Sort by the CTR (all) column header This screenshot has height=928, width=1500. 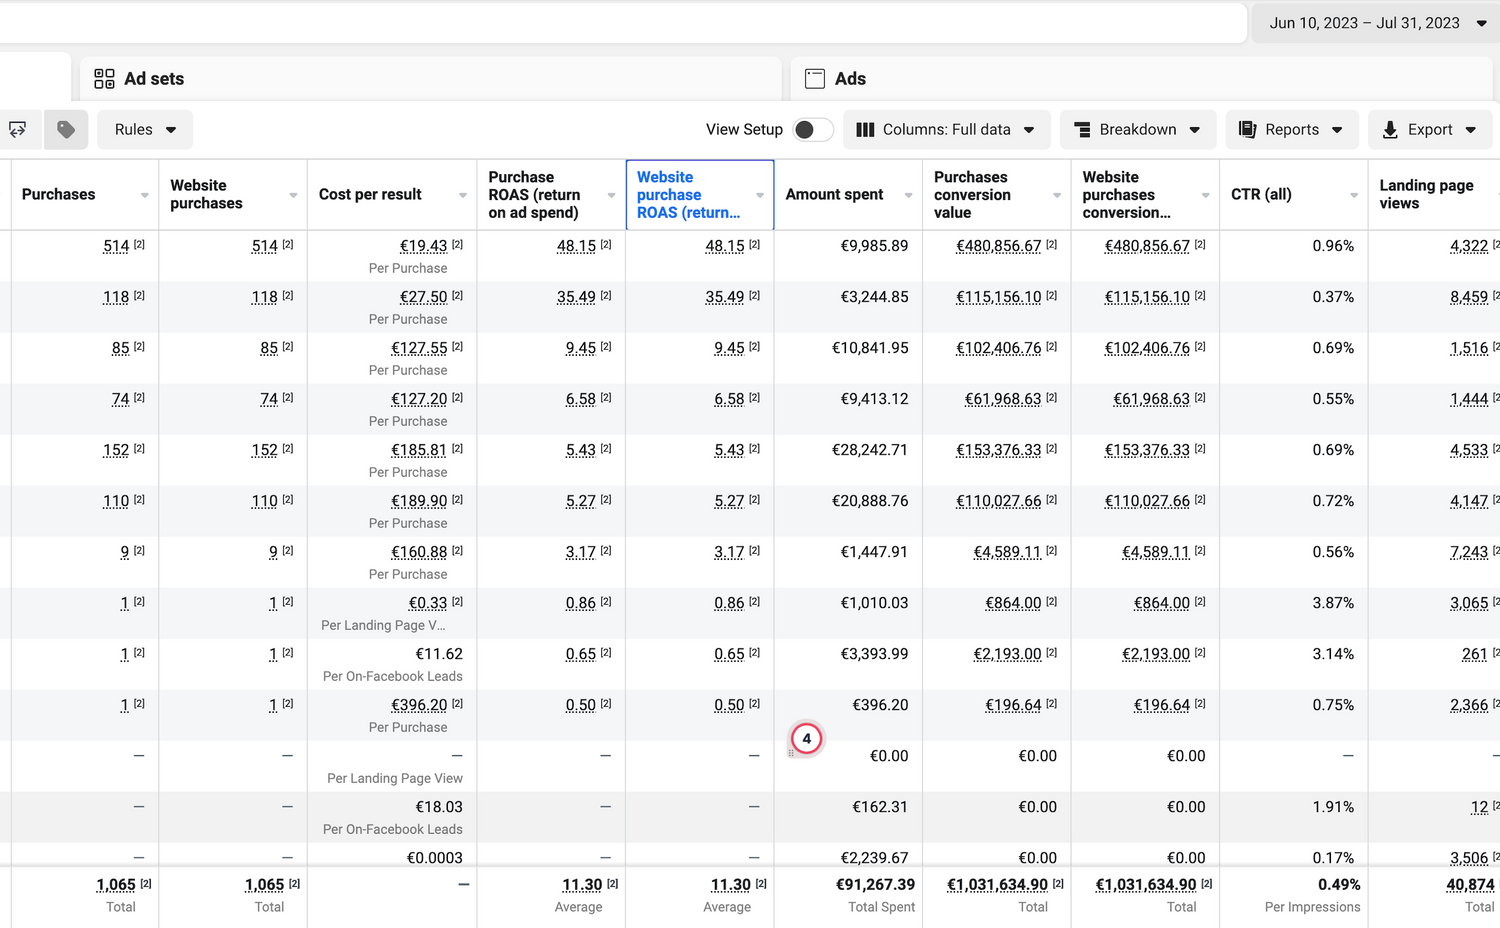1261,195
